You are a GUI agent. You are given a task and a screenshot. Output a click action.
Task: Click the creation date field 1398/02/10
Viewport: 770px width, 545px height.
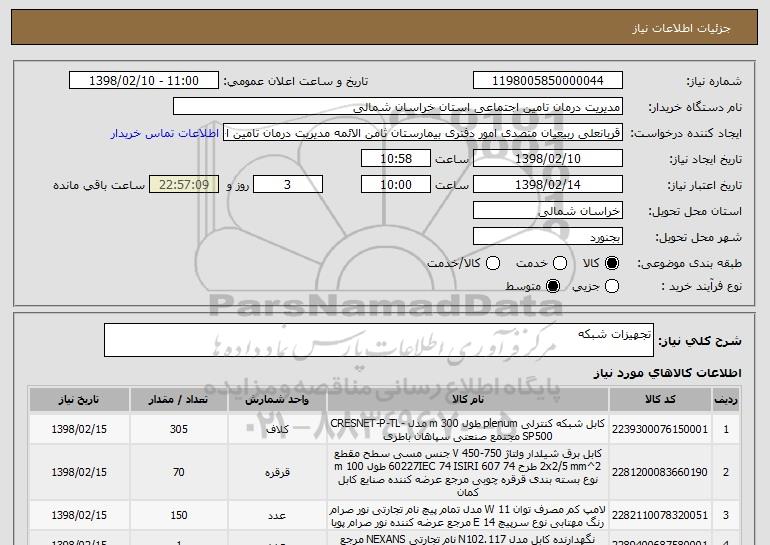pos(548,159)
